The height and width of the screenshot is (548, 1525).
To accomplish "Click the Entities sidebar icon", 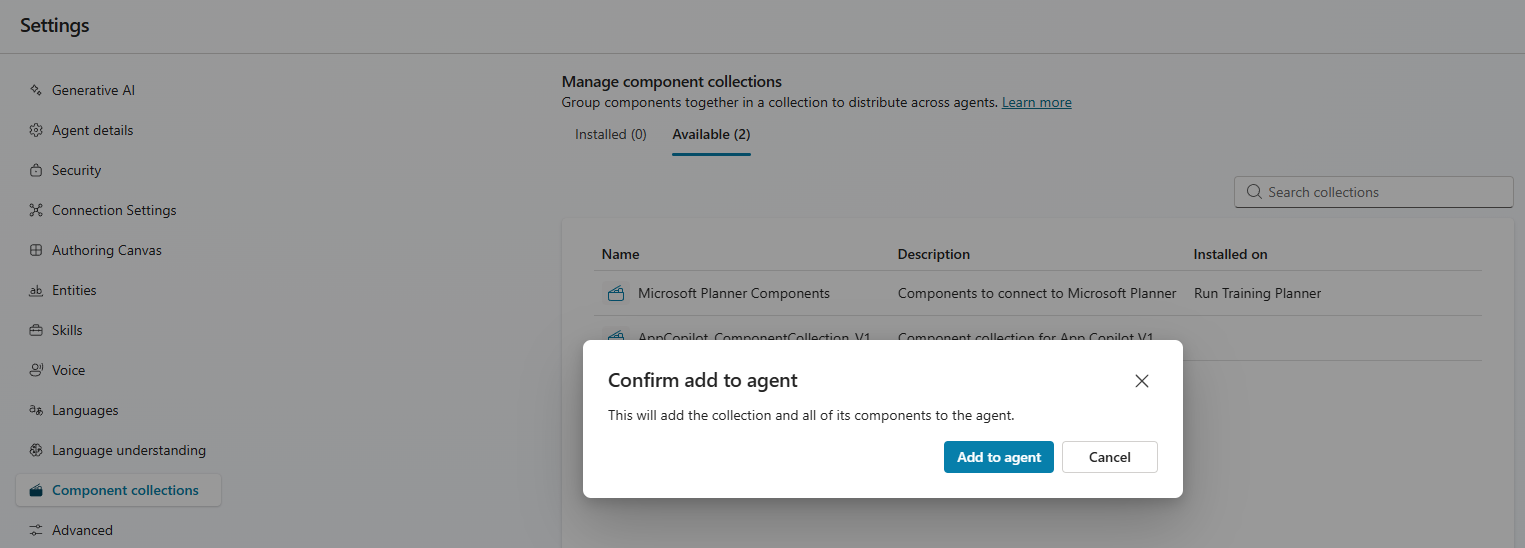I will tap(36, 290).
